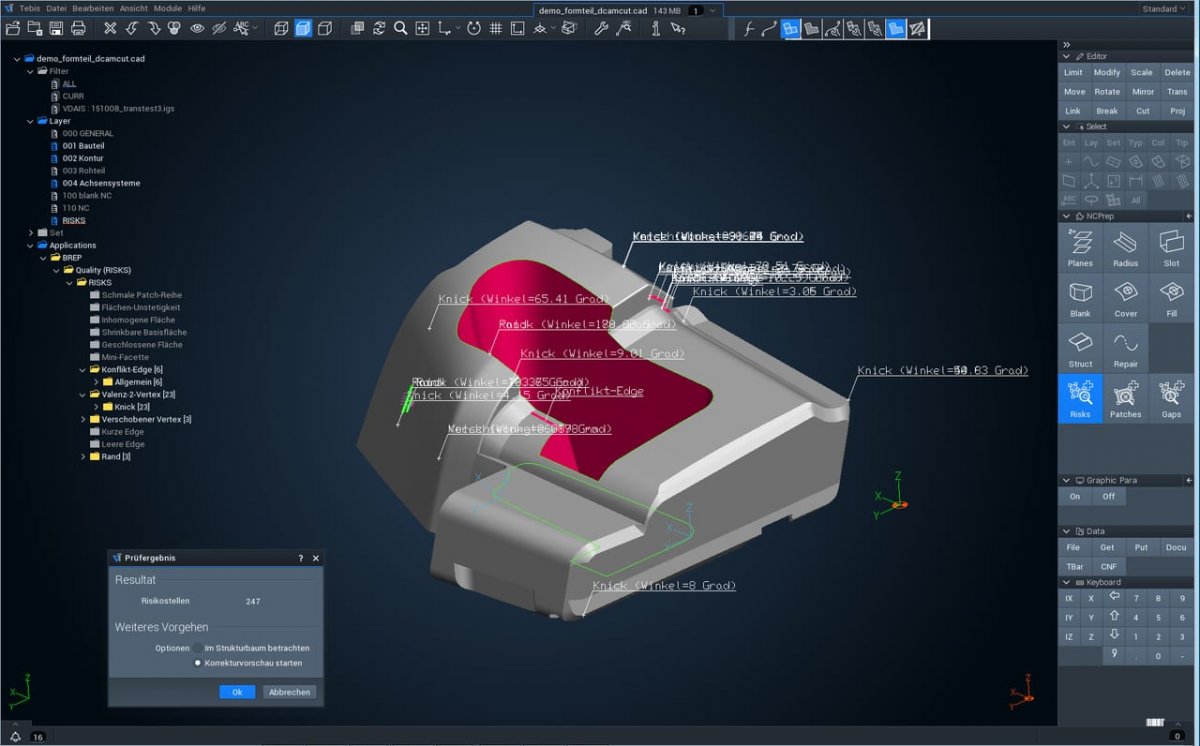
Task: Expand the Rand [3] tree node
Action: pyautogui.click(x=84, y=456)
